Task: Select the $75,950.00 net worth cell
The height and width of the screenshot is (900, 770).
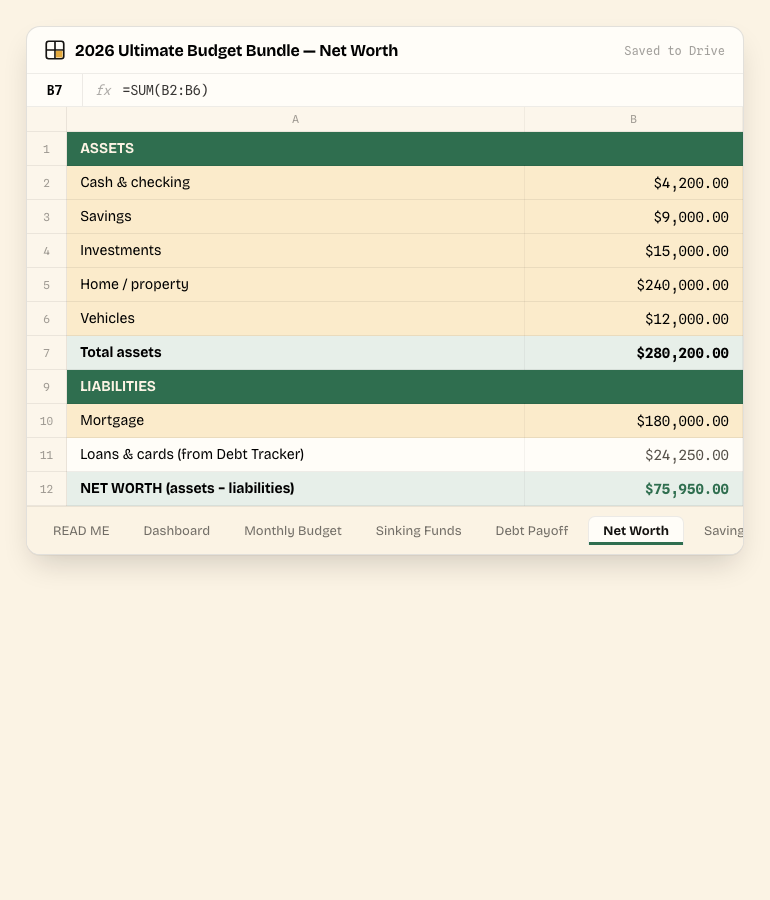Action: pos(633,488)
